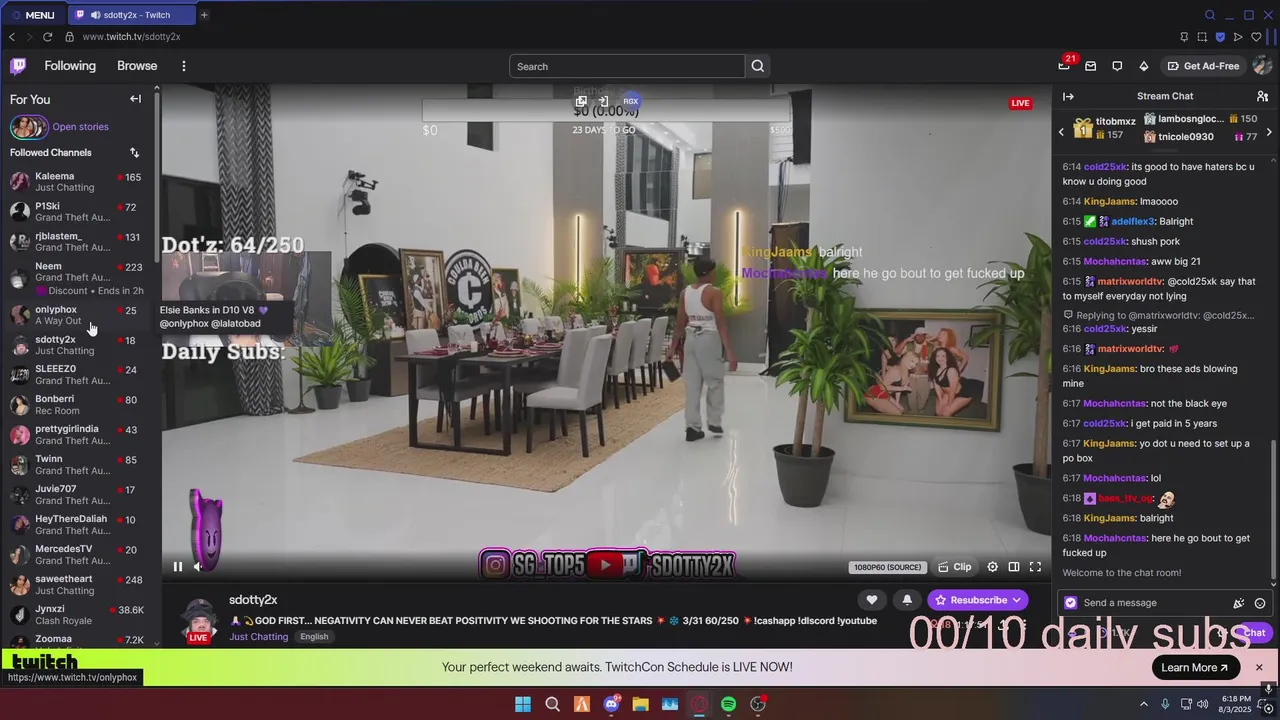The image size is (1280, 720).
Task: Click the Just Chatting category link
Action: click(258, 637)
